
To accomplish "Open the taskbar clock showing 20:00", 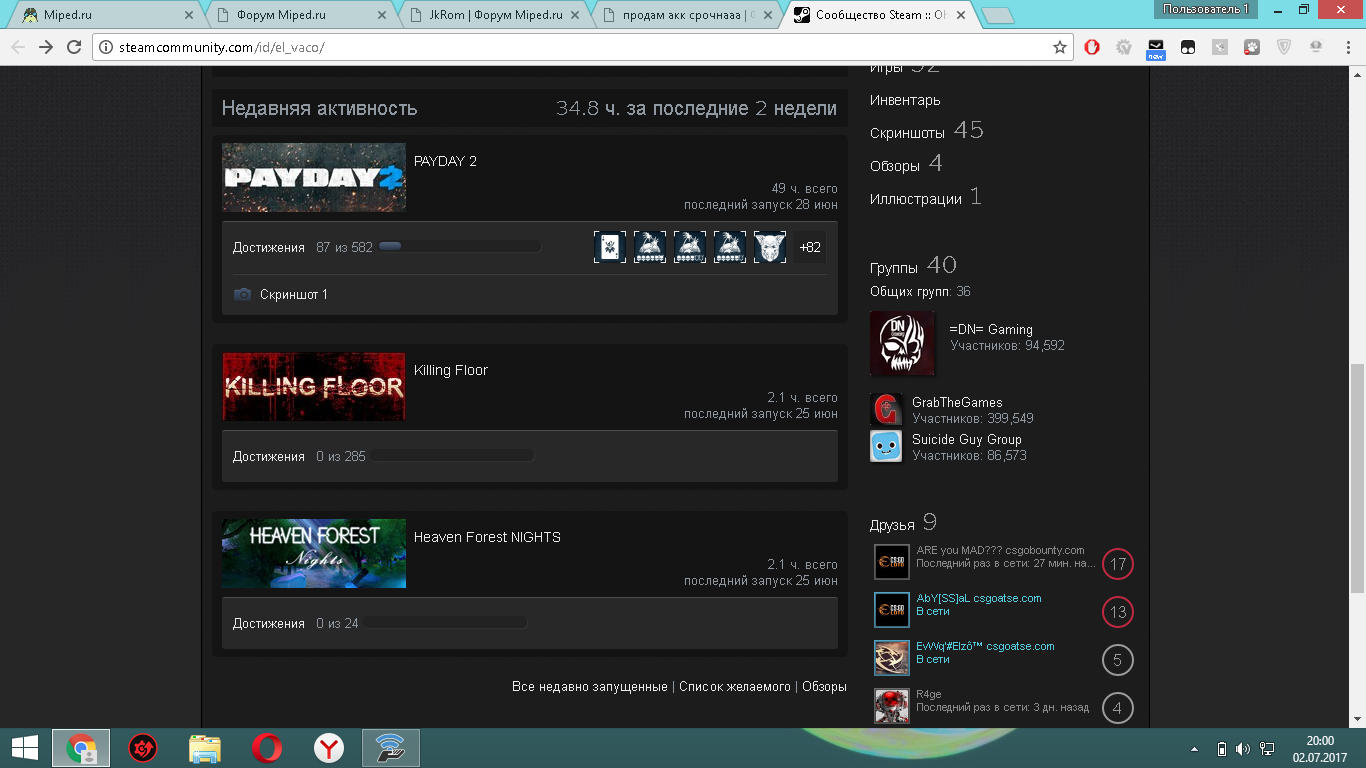I will (x=1320, y=748).
